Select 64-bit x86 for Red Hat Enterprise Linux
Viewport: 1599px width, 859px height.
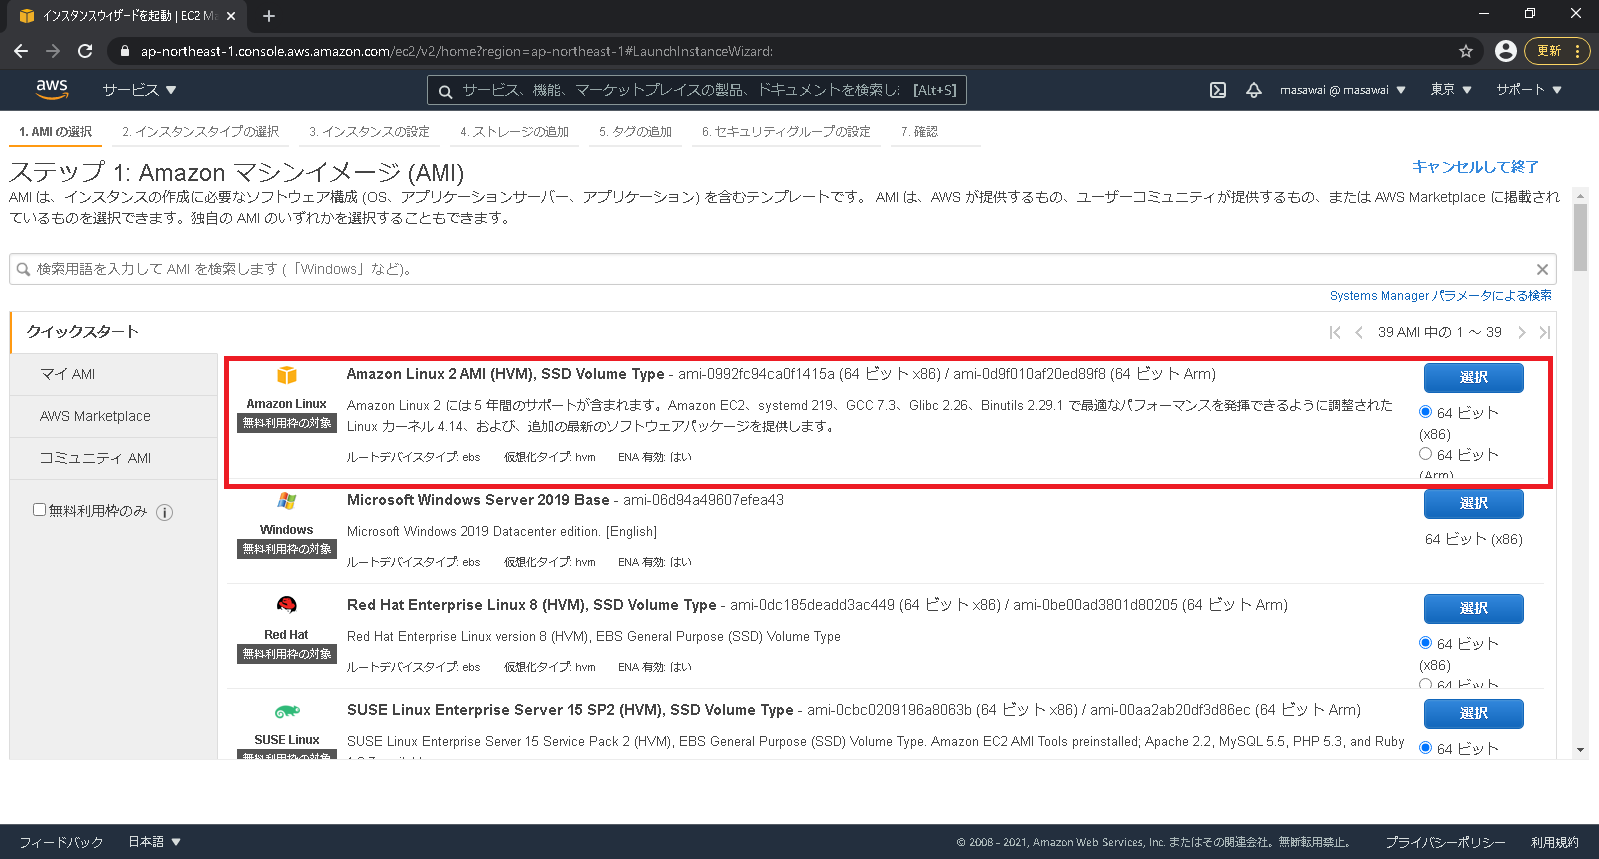click(x=1425, y=643)
